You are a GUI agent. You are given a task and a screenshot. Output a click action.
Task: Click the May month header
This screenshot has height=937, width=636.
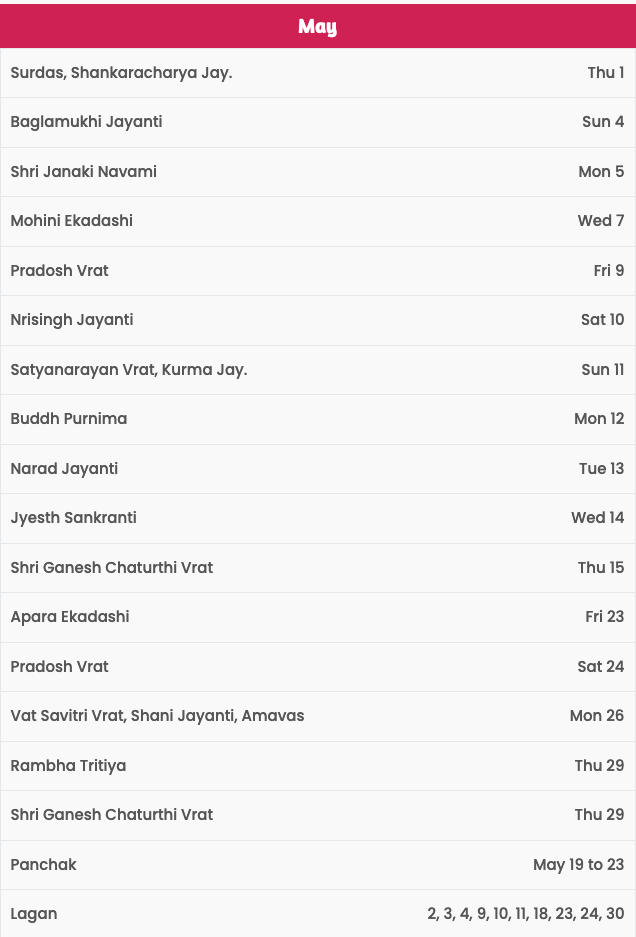tap(317, 26)
